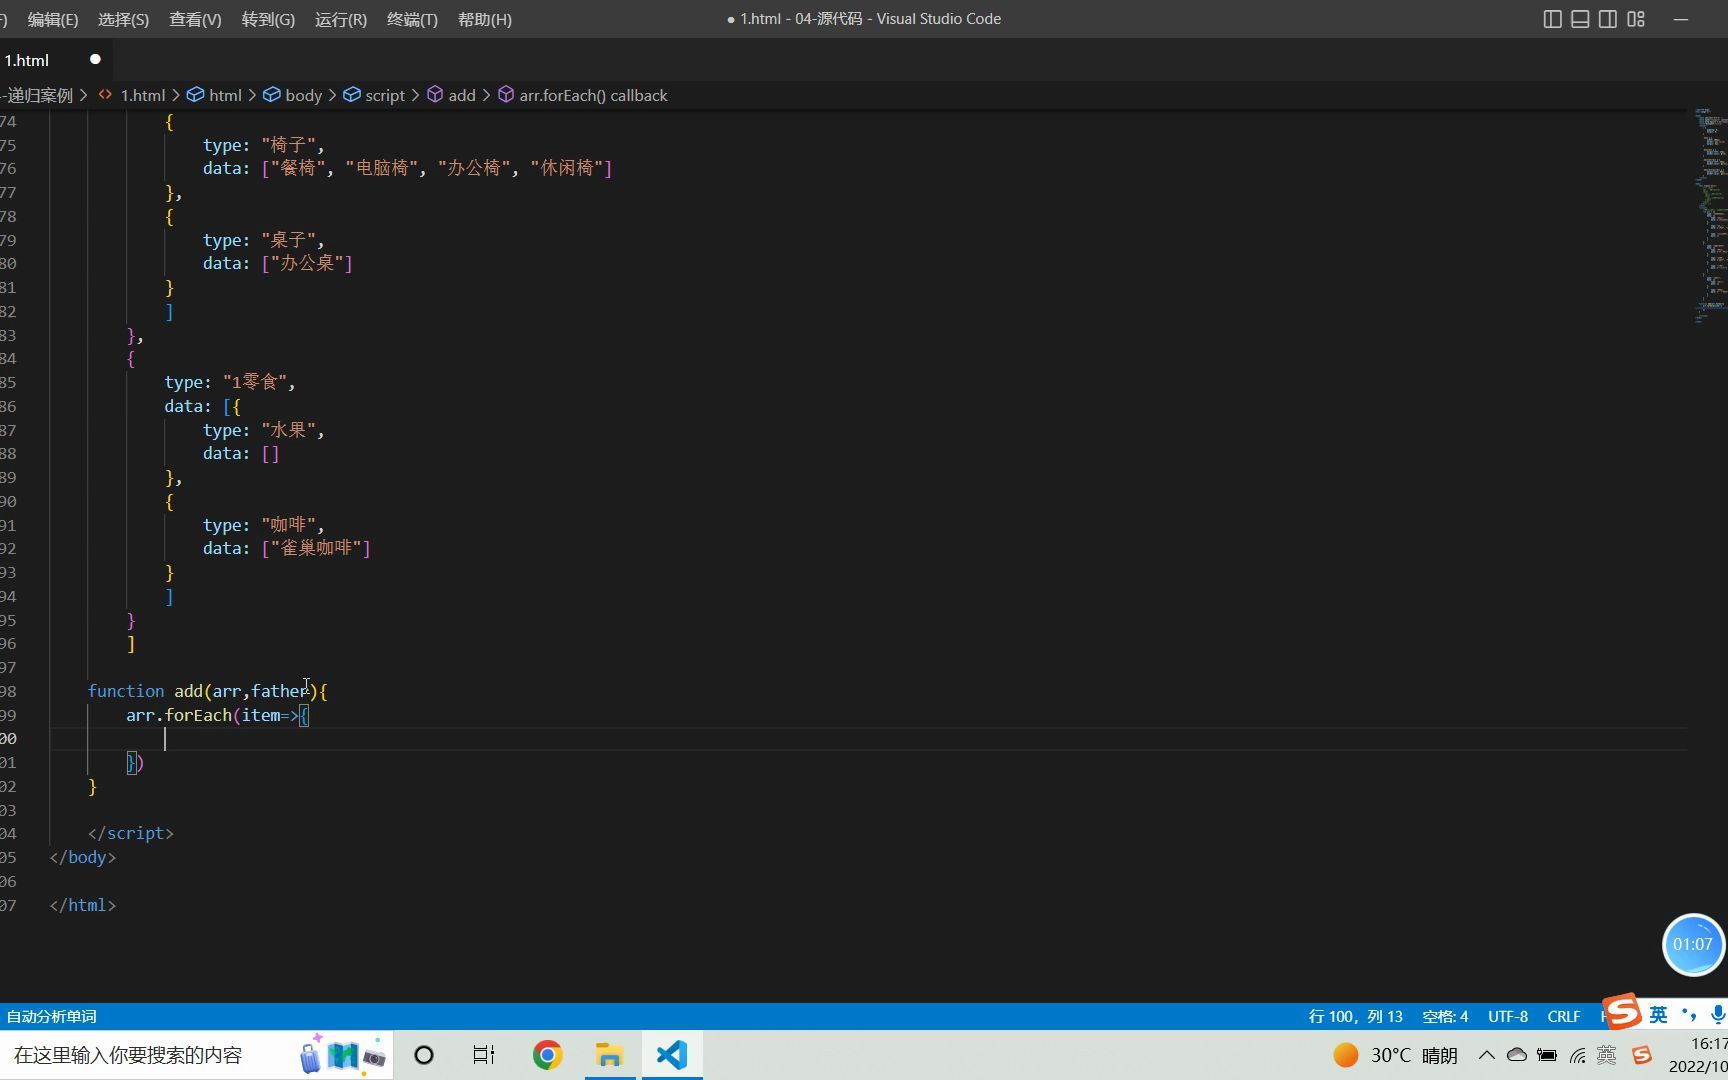
Task: Open Cortana circle icon on taskbar
Action: click(x=424, y=1055)
